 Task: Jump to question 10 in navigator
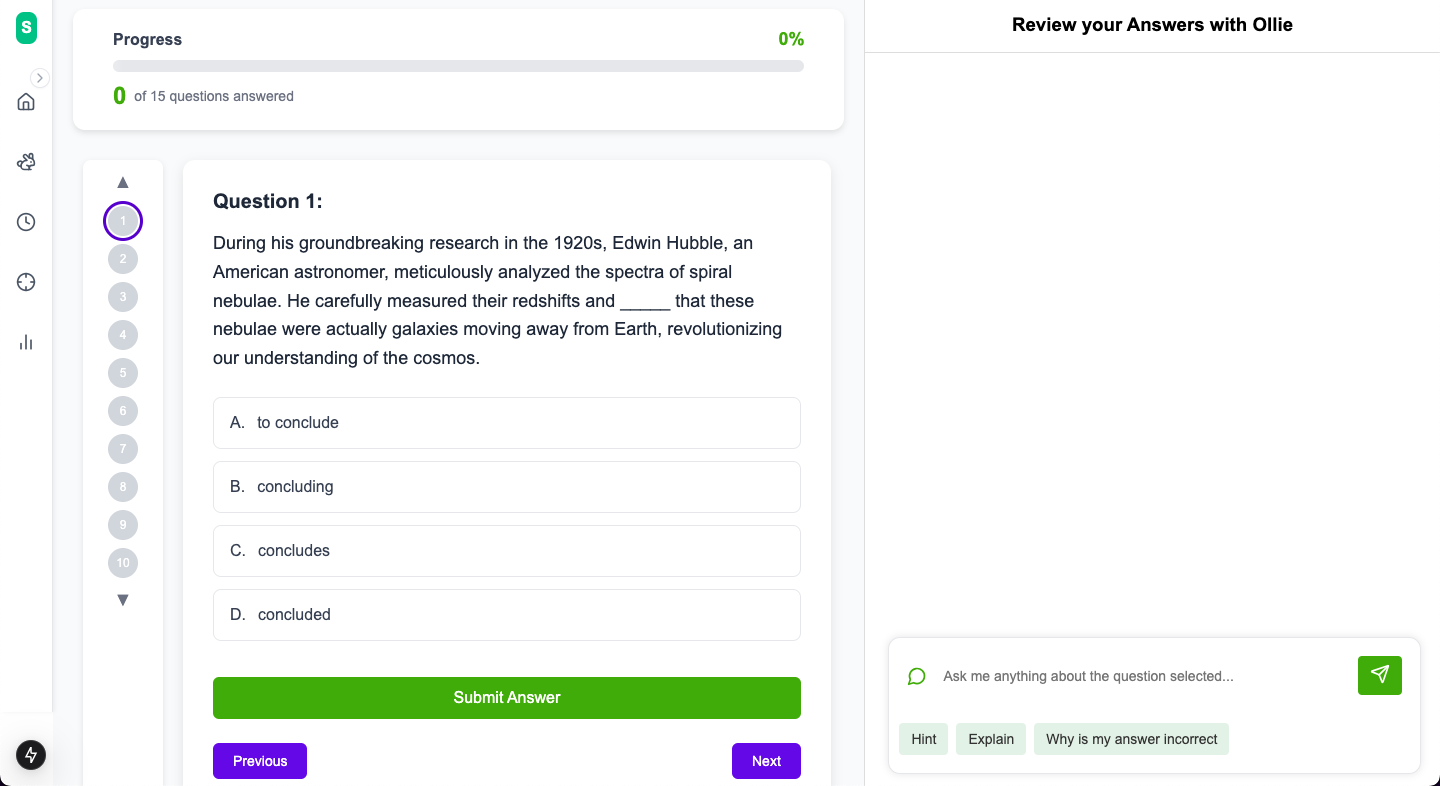click(x=123, y=563)
